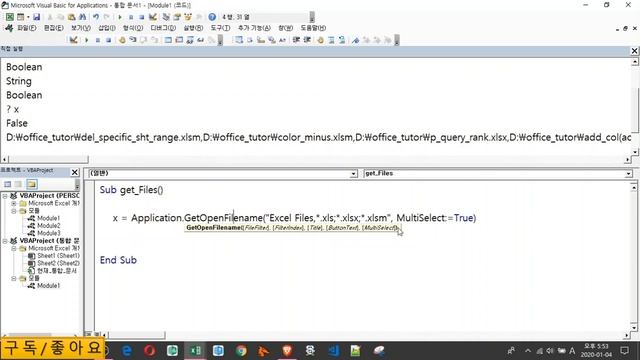Close the project explorer panel
Screen dimensions: 640x360
click(75, 172)
